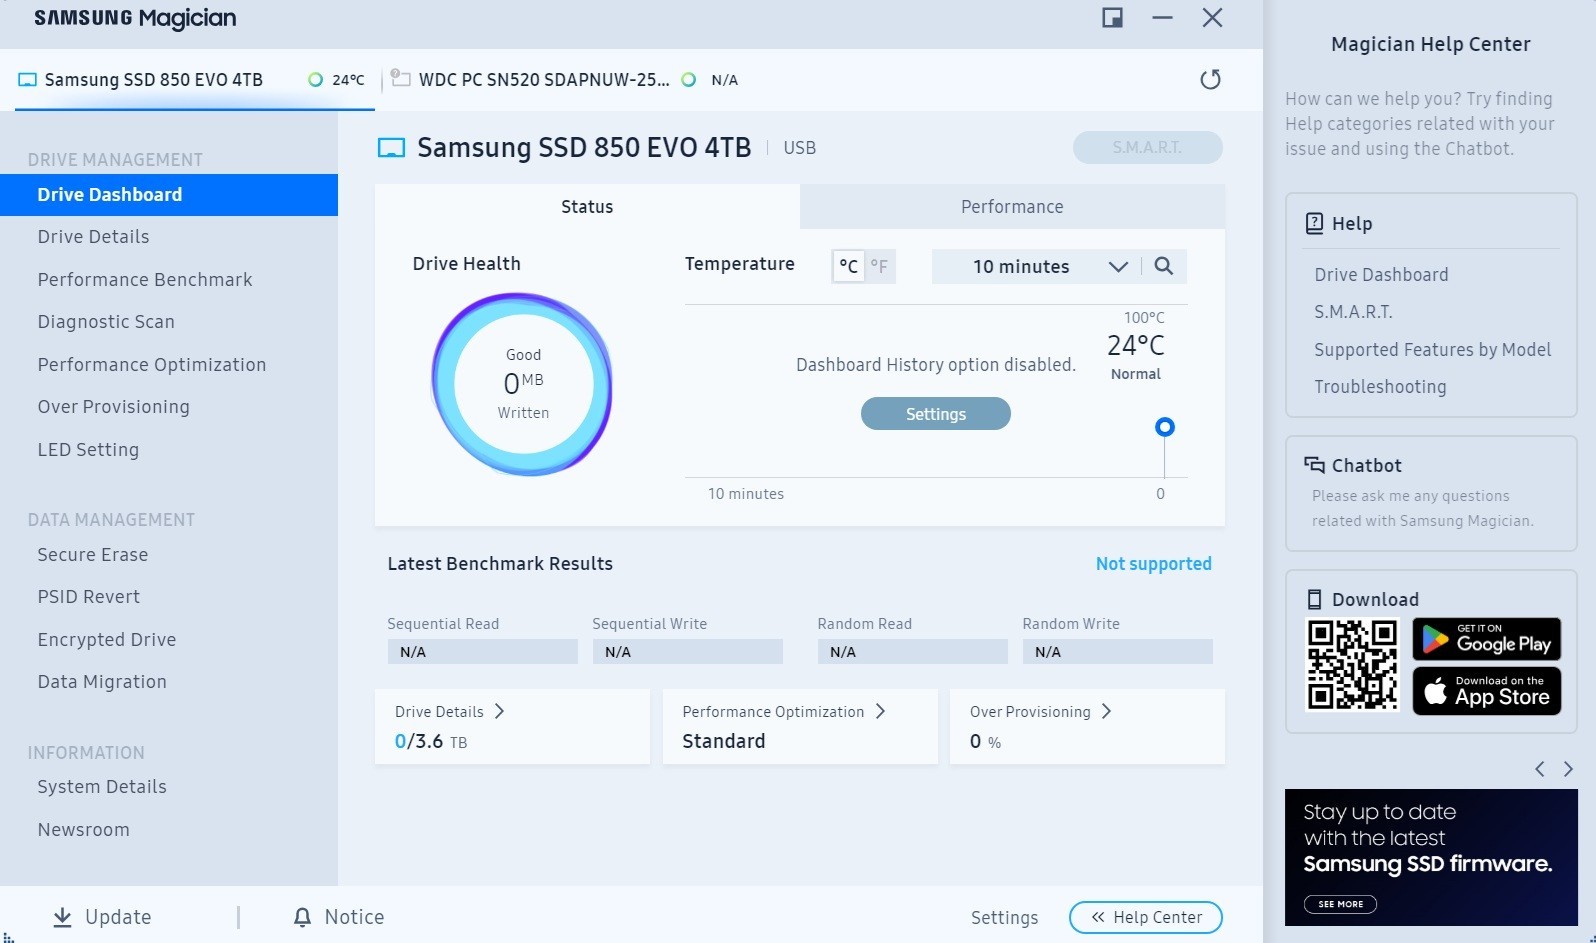1596x943 pixels.
Task: Open Troubleshooting help link
Action: (x=1380, y=387)
